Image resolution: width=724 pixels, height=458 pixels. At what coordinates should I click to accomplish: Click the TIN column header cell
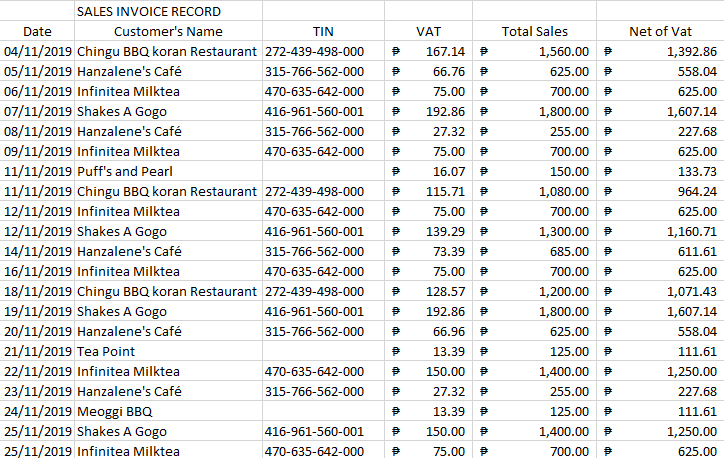click(x=323, y=32)
